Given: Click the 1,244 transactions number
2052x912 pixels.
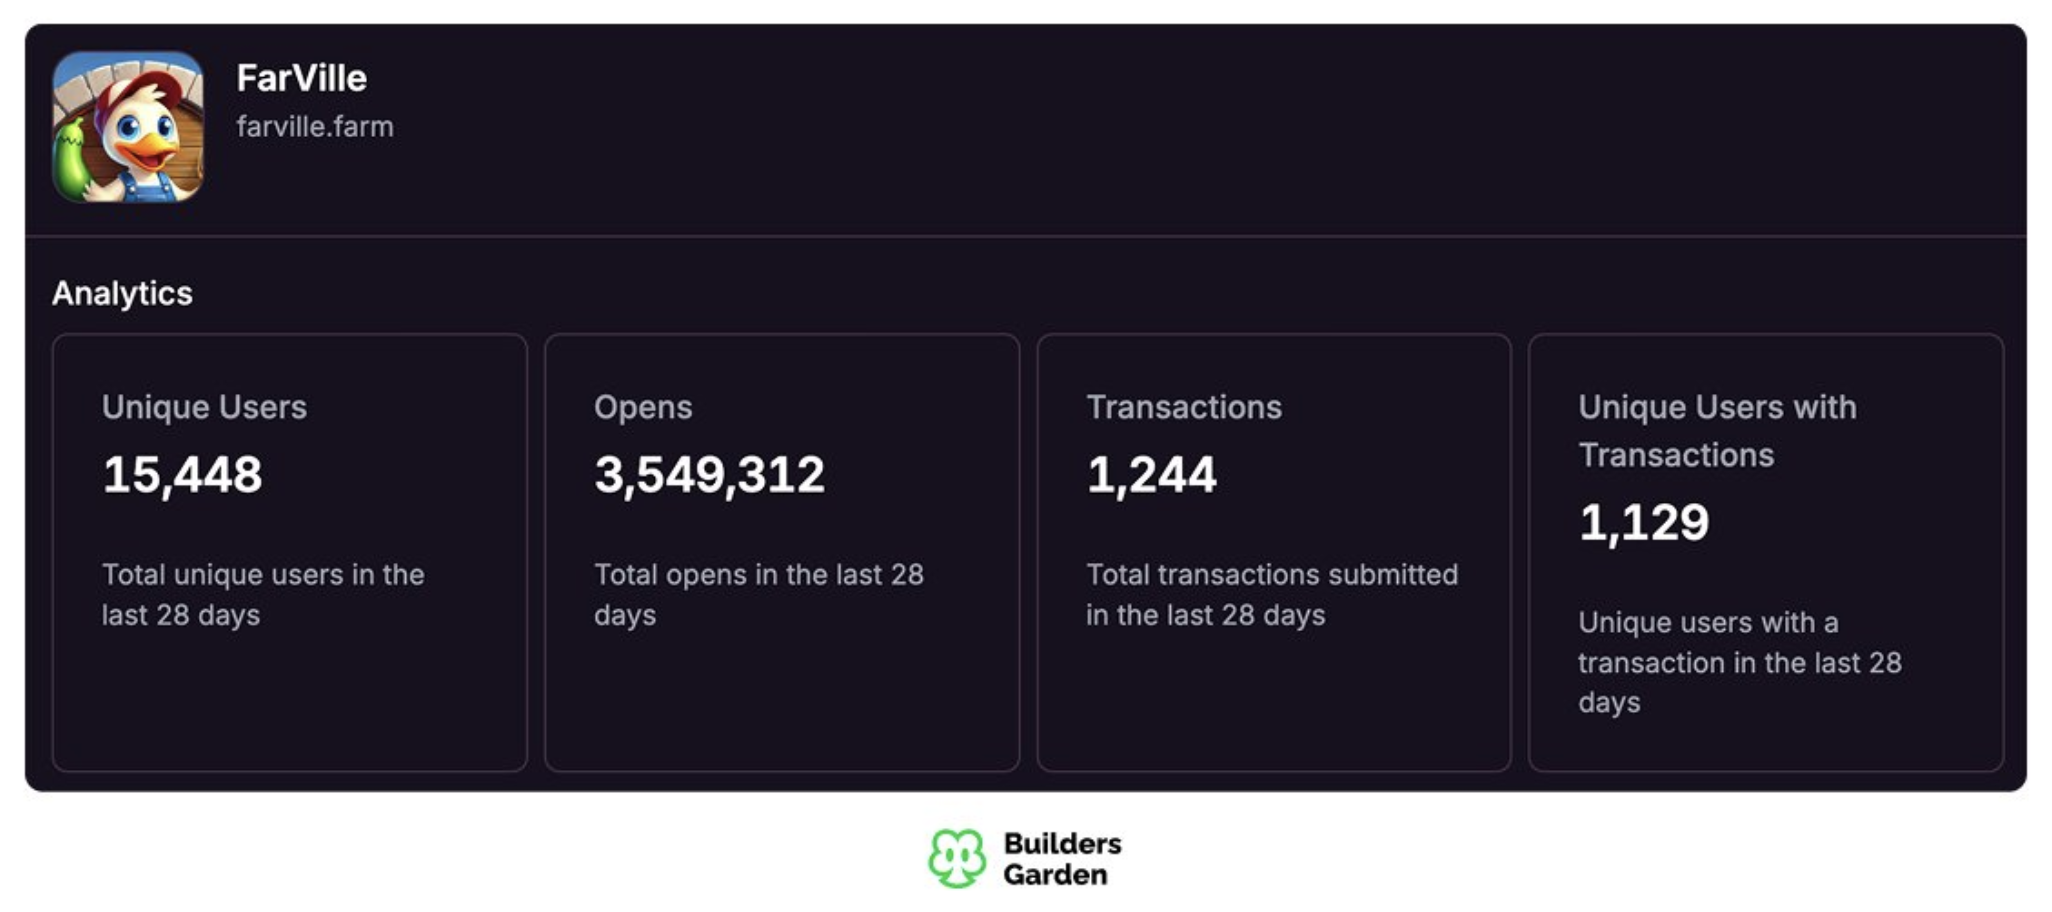Looking at the screenshot, I should click(1151, 475).
